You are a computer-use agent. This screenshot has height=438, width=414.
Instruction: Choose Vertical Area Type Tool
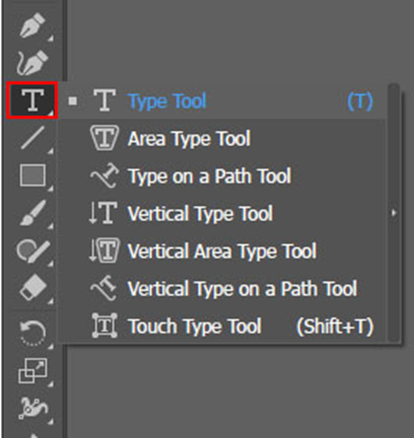tap(222, 251)
